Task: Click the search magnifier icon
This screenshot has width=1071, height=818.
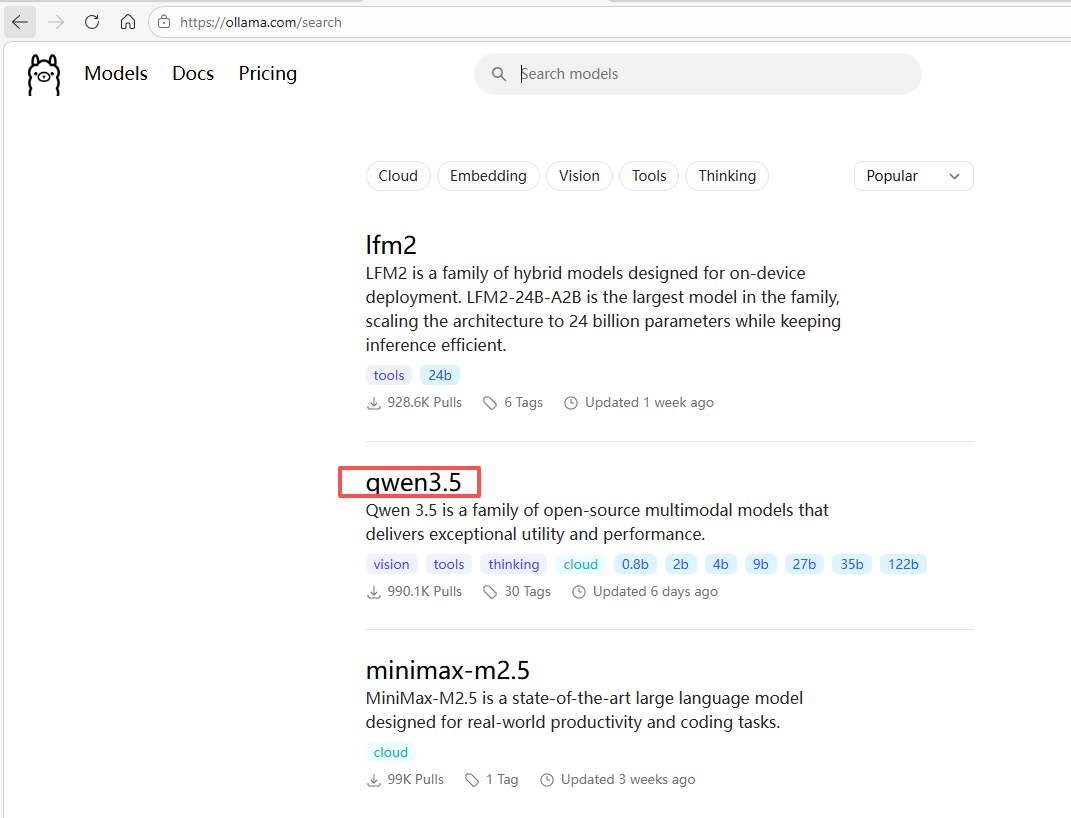Action: (499, 74)
